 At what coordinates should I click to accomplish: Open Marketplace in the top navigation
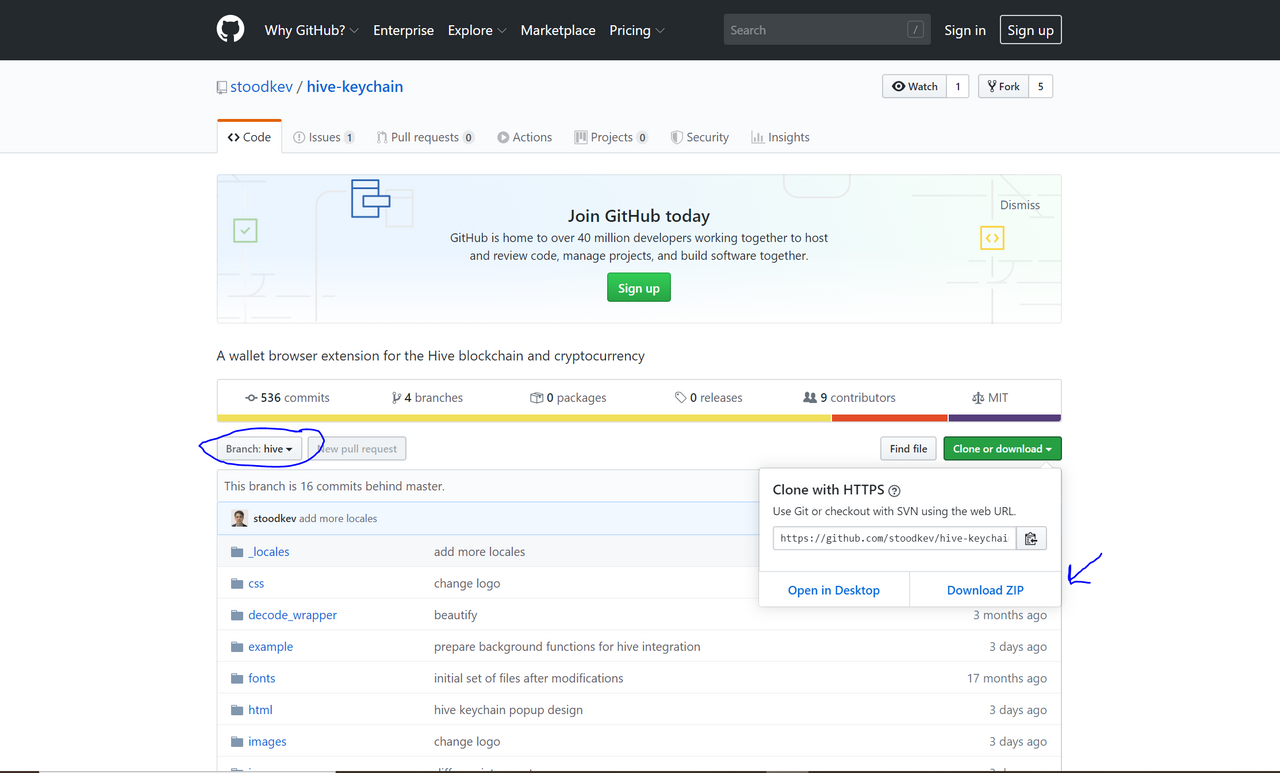click(558, 30)
